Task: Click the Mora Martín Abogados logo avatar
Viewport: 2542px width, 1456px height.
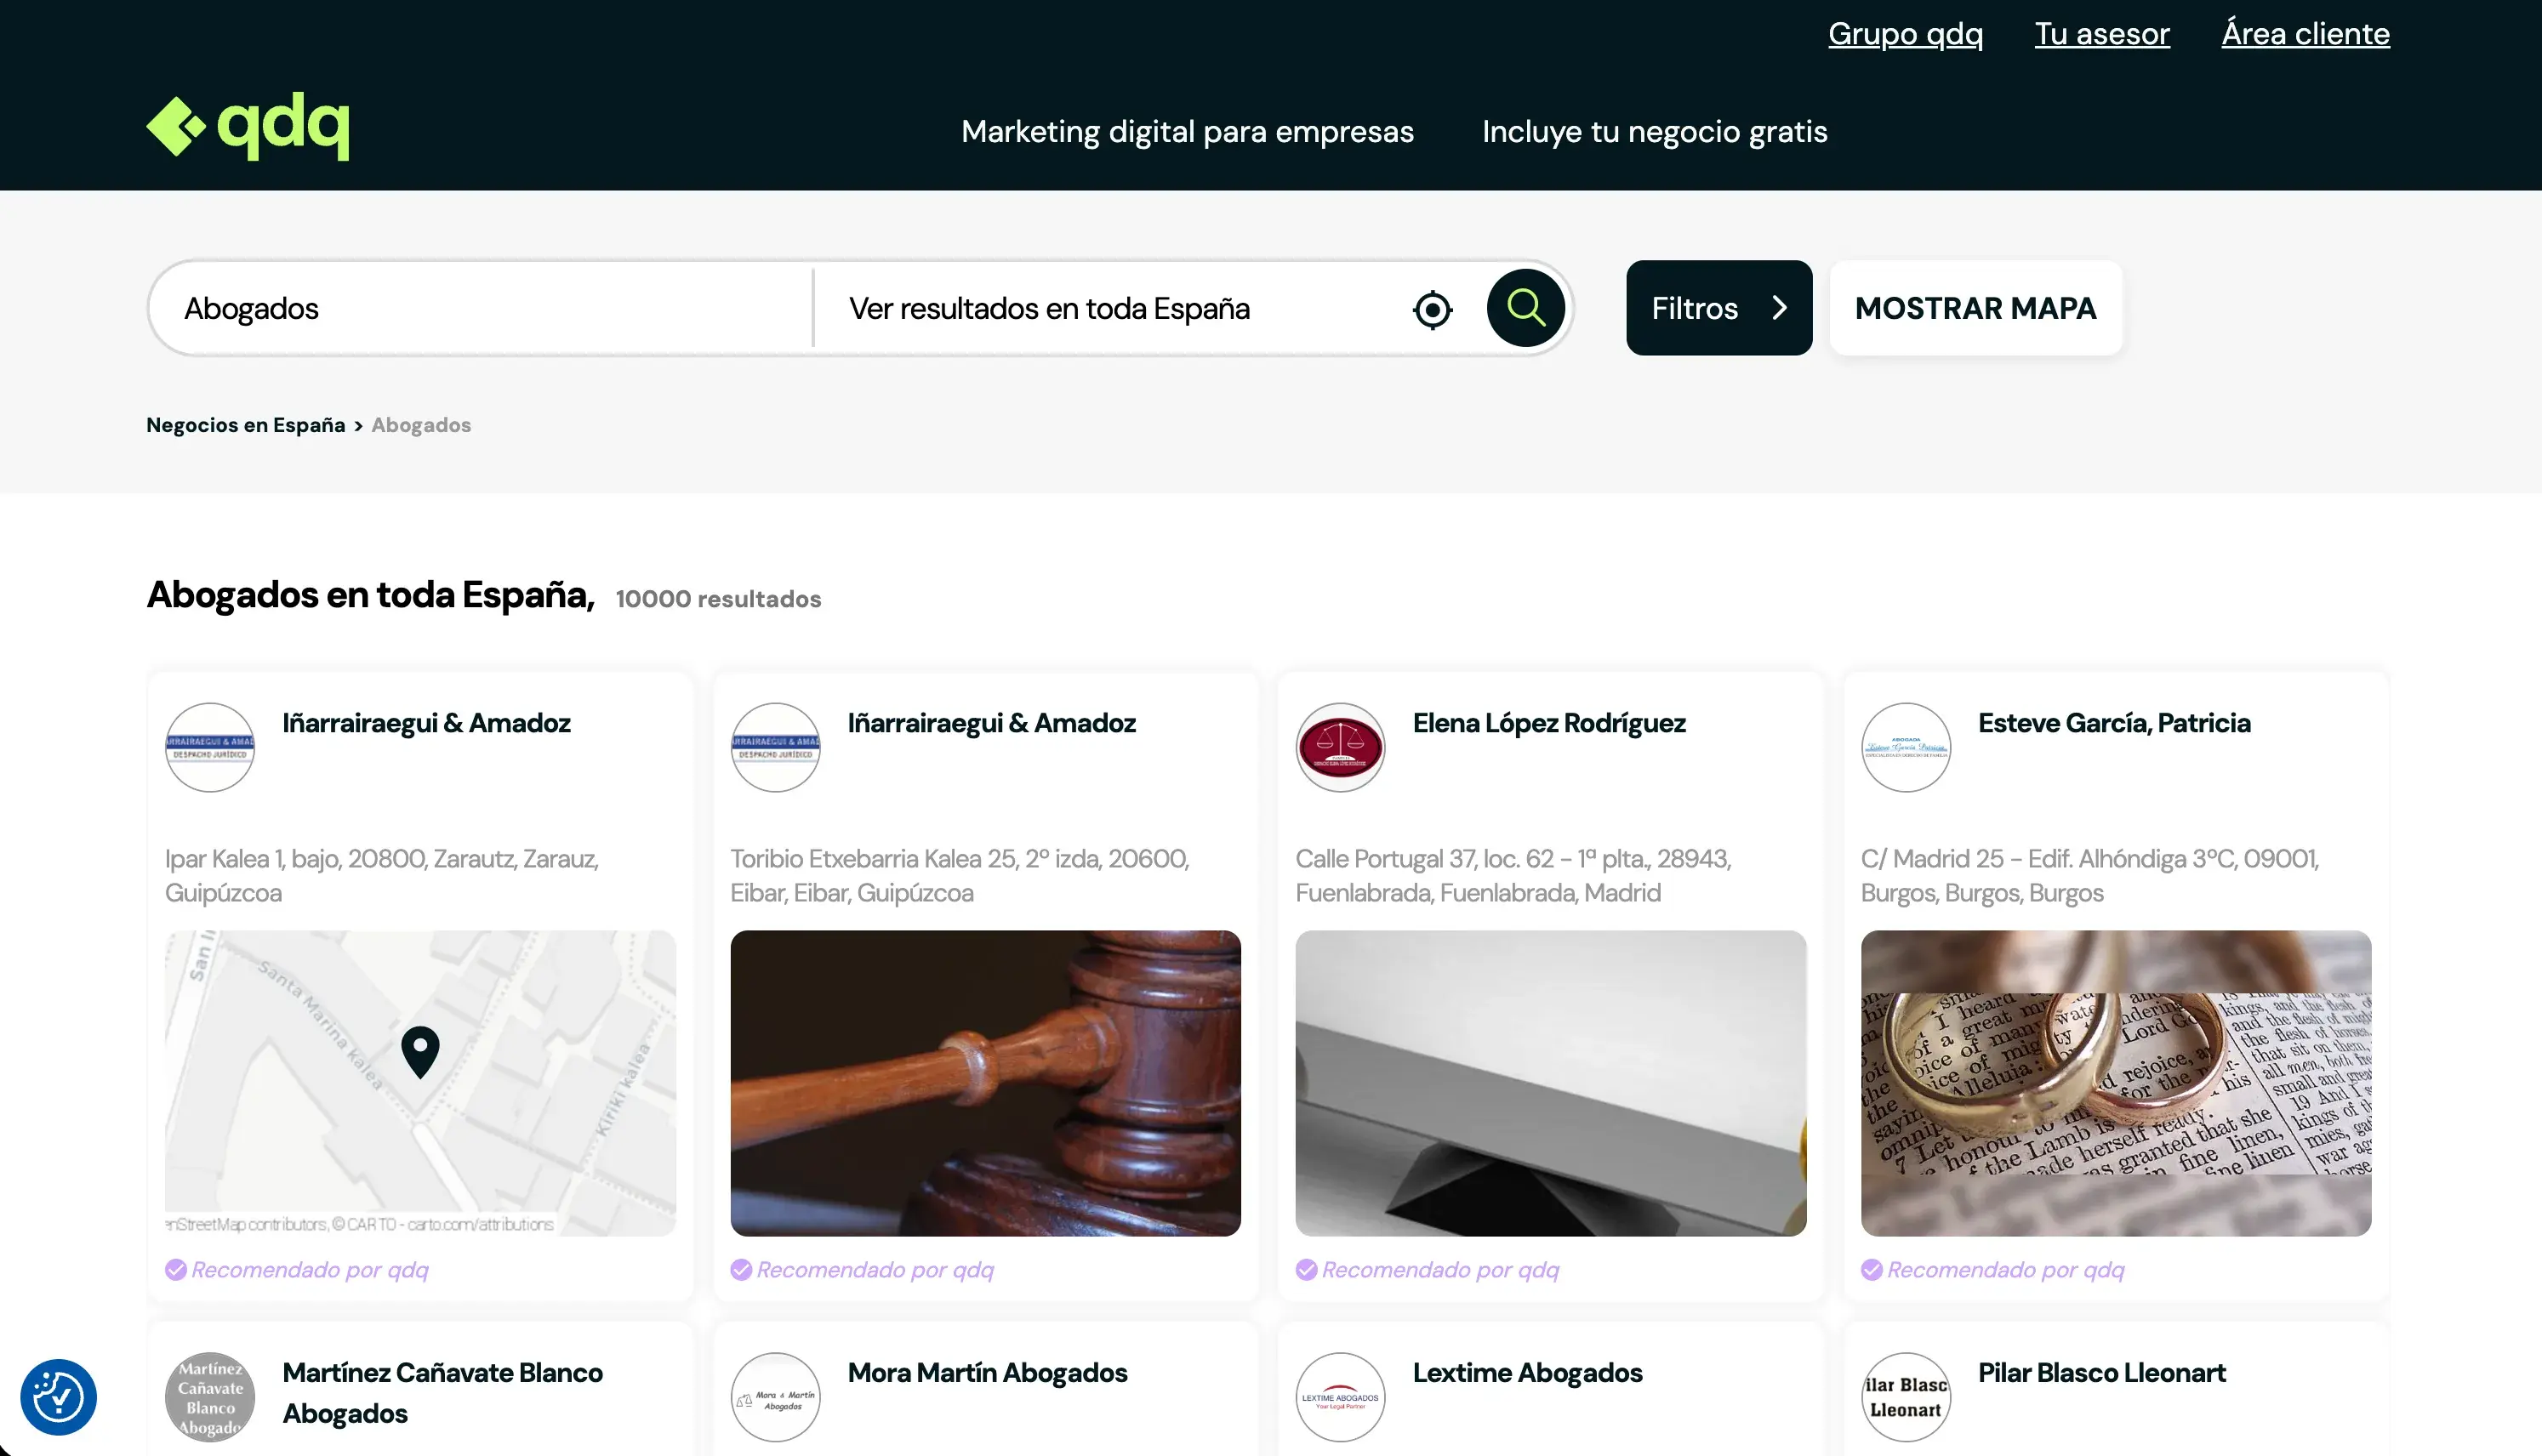Action: pyautogui.click(x=775, y=1397)
